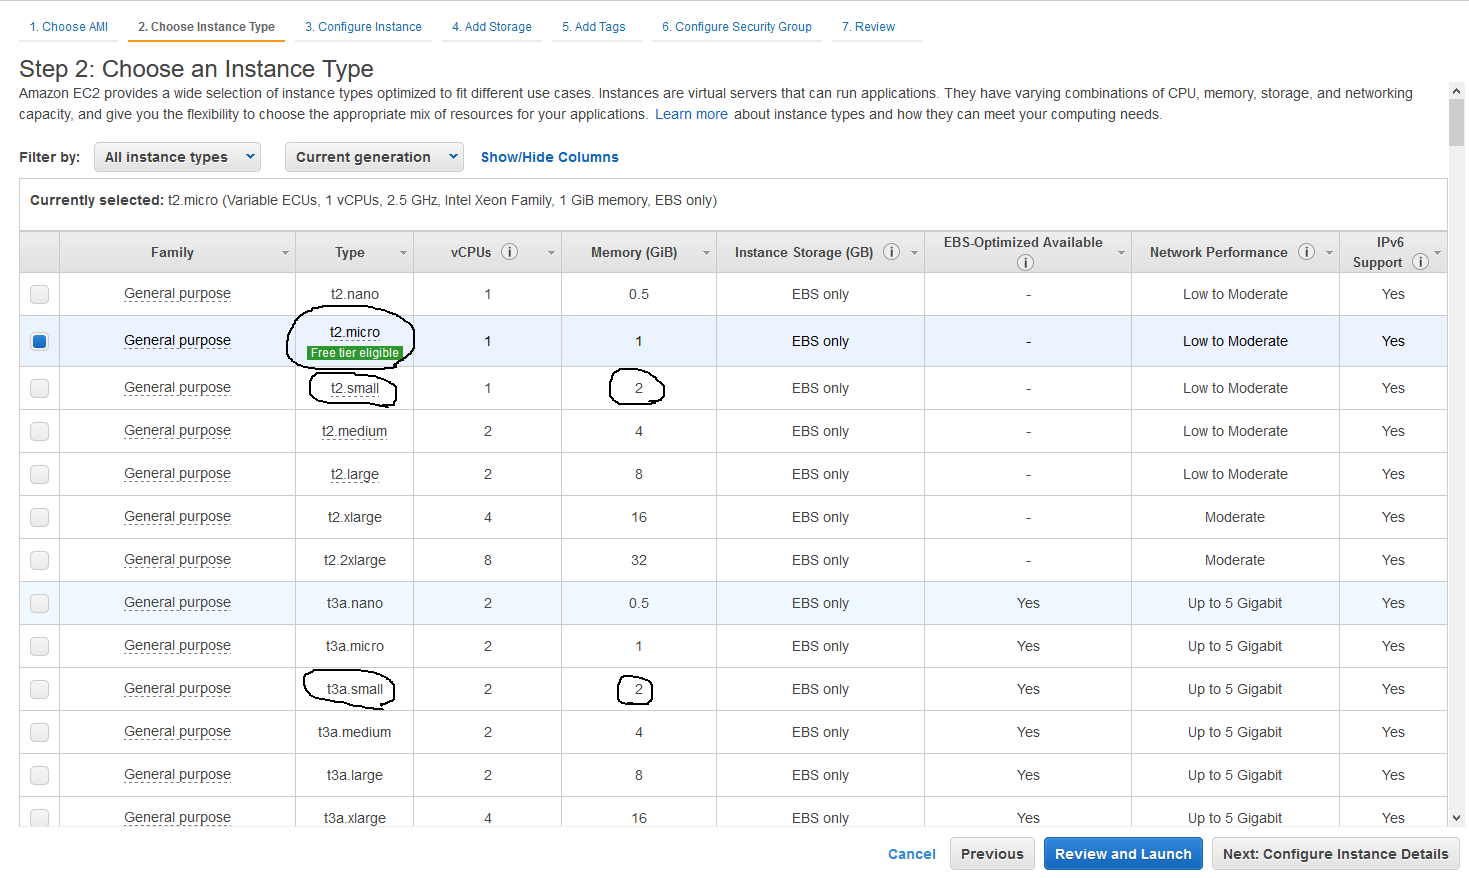Open the Memory (GiB) column sort arrow
Viewport: 1469px width, 878px height.
(706, 253)
